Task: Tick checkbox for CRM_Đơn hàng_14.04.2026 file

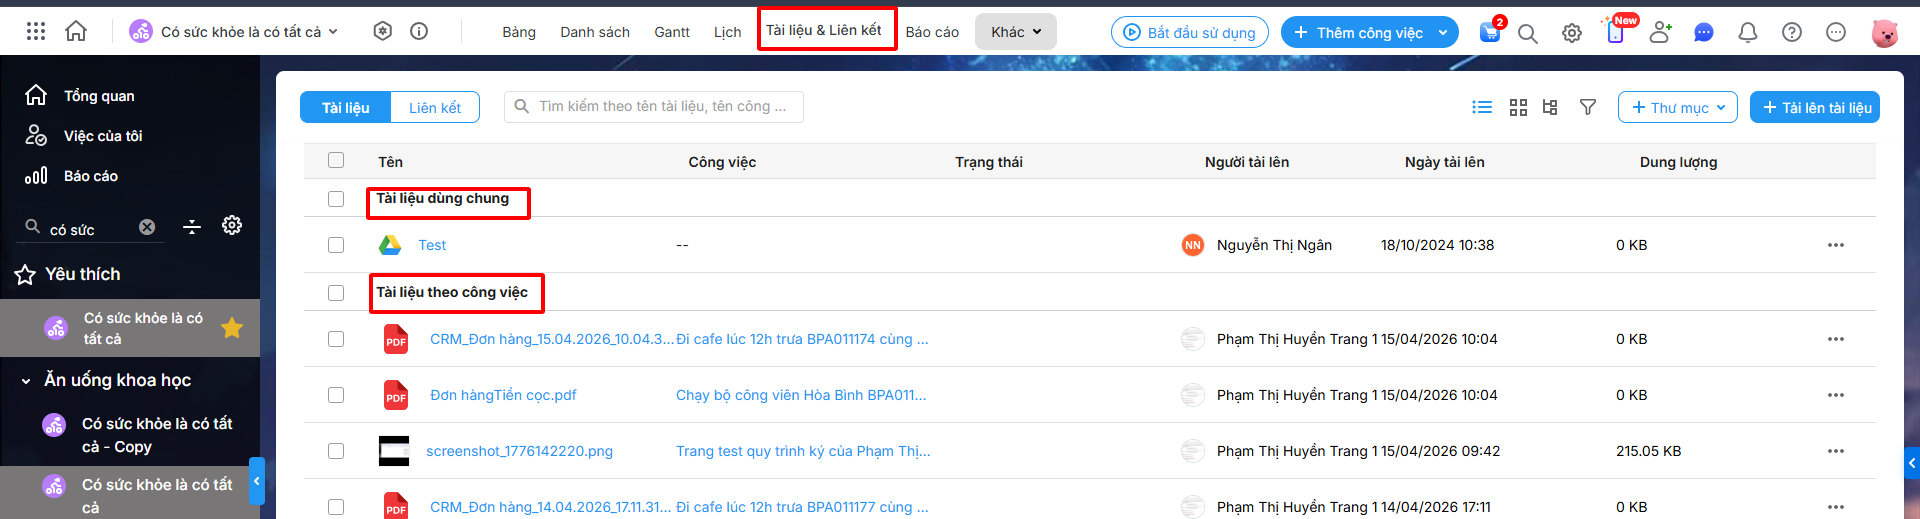Action: coord(336,507)
